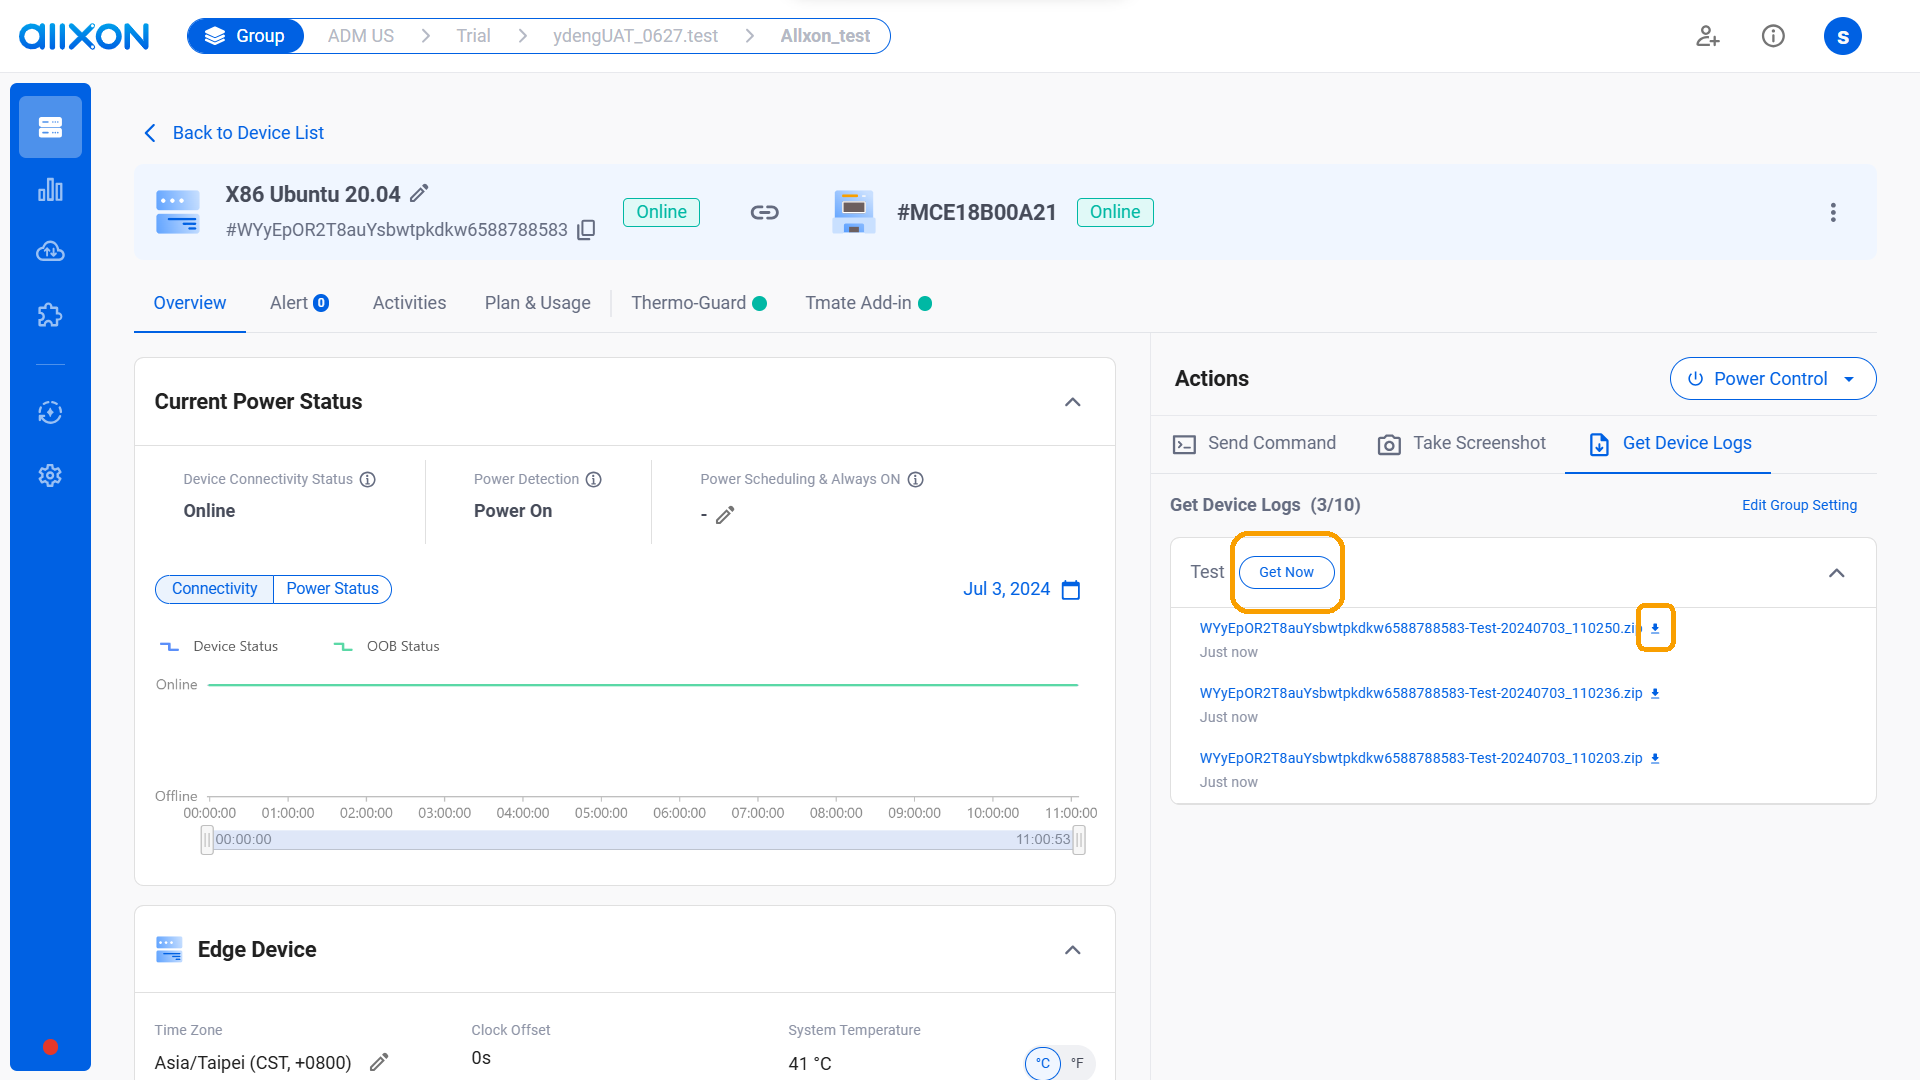Click the timeline range selection bar
The width and height of the screenshot is (1920, 1080).
click(x=643, y=840)
